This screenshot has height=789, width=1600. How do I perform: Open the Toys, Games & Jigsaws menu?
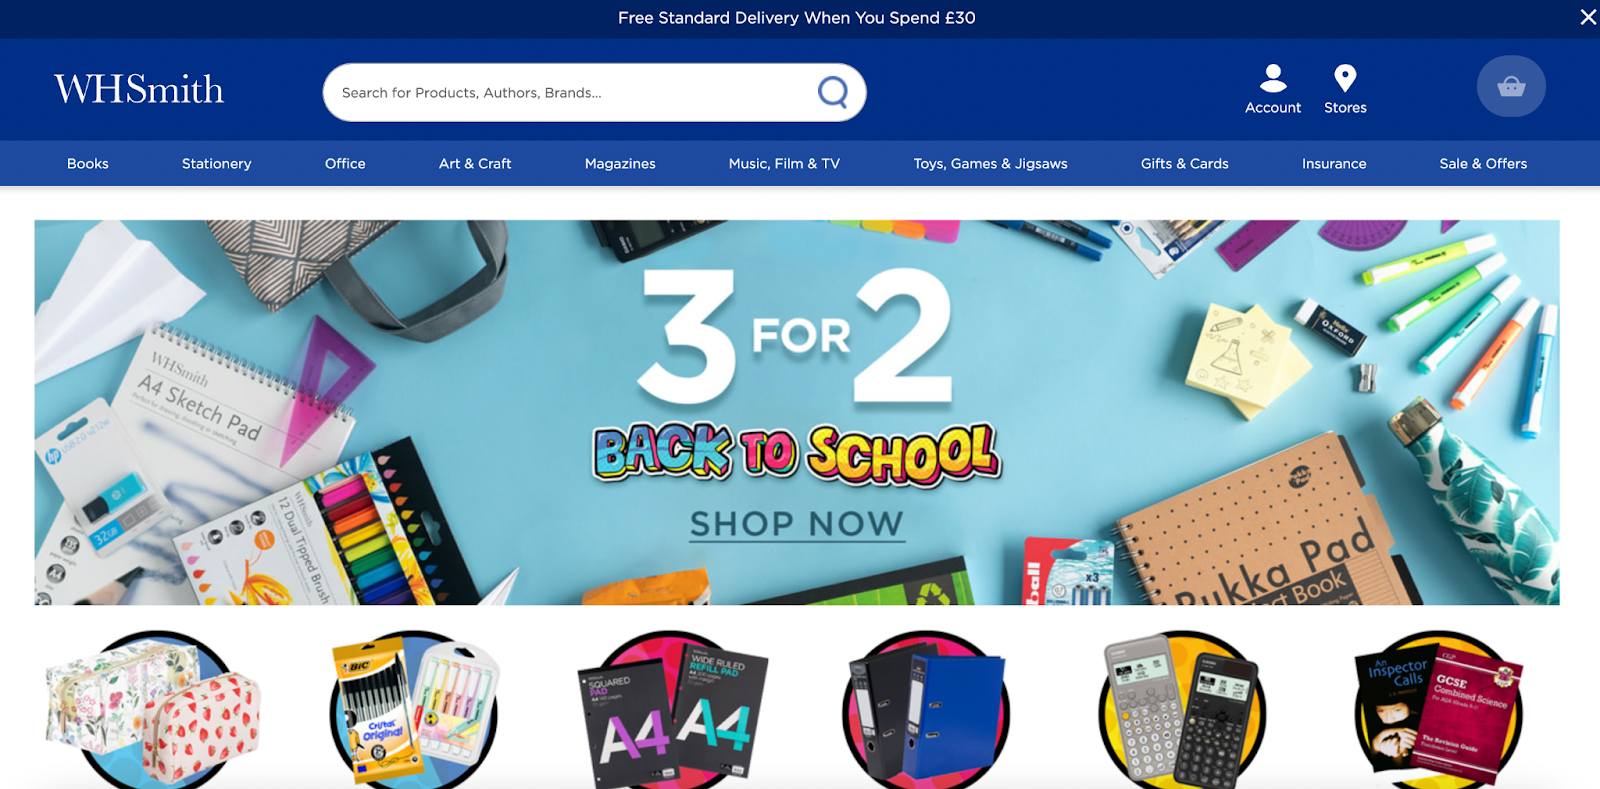[990, 163]
